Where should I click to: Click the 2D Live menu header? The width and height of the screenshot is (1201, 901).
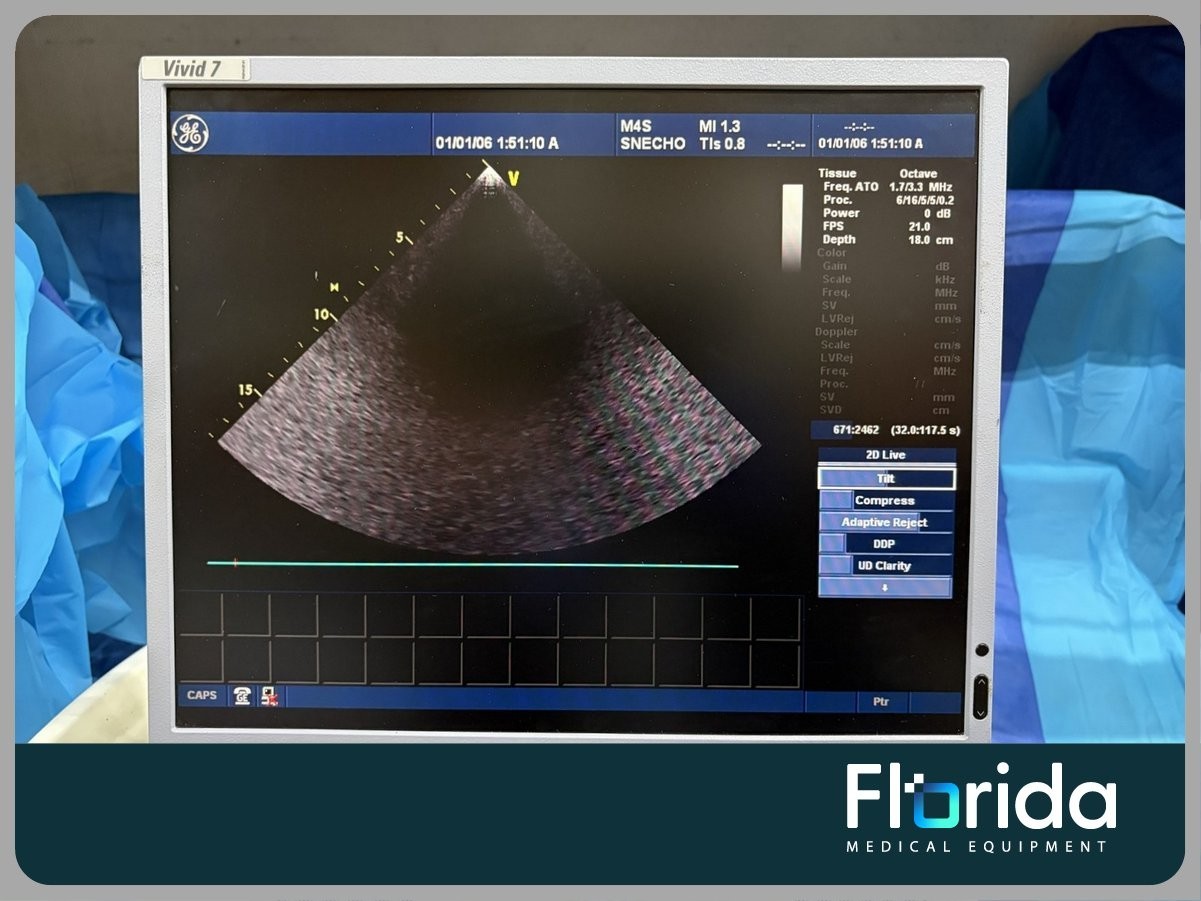point(886,456)
